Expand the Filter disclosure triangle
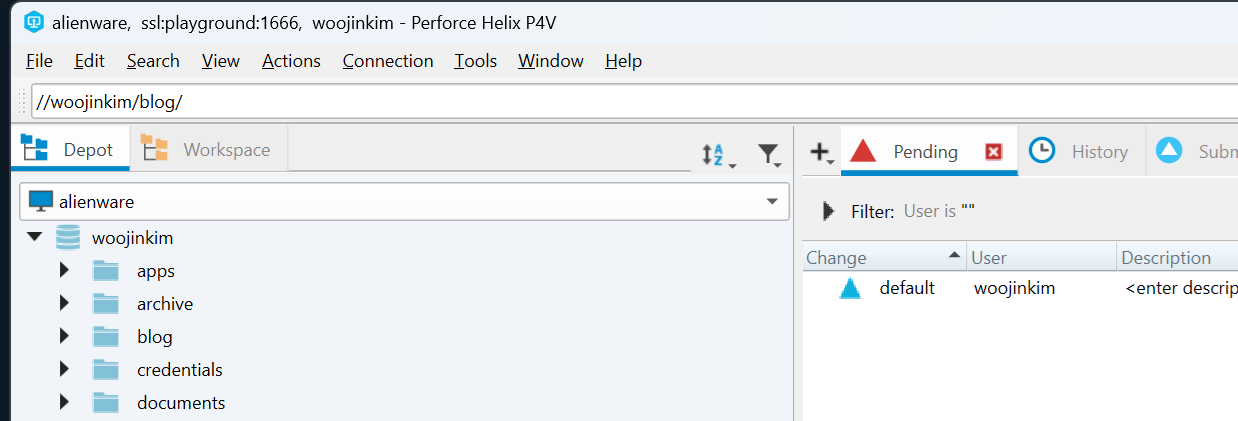The width and height of the screenshot is (1238, 421). click(x=828, y=211)
